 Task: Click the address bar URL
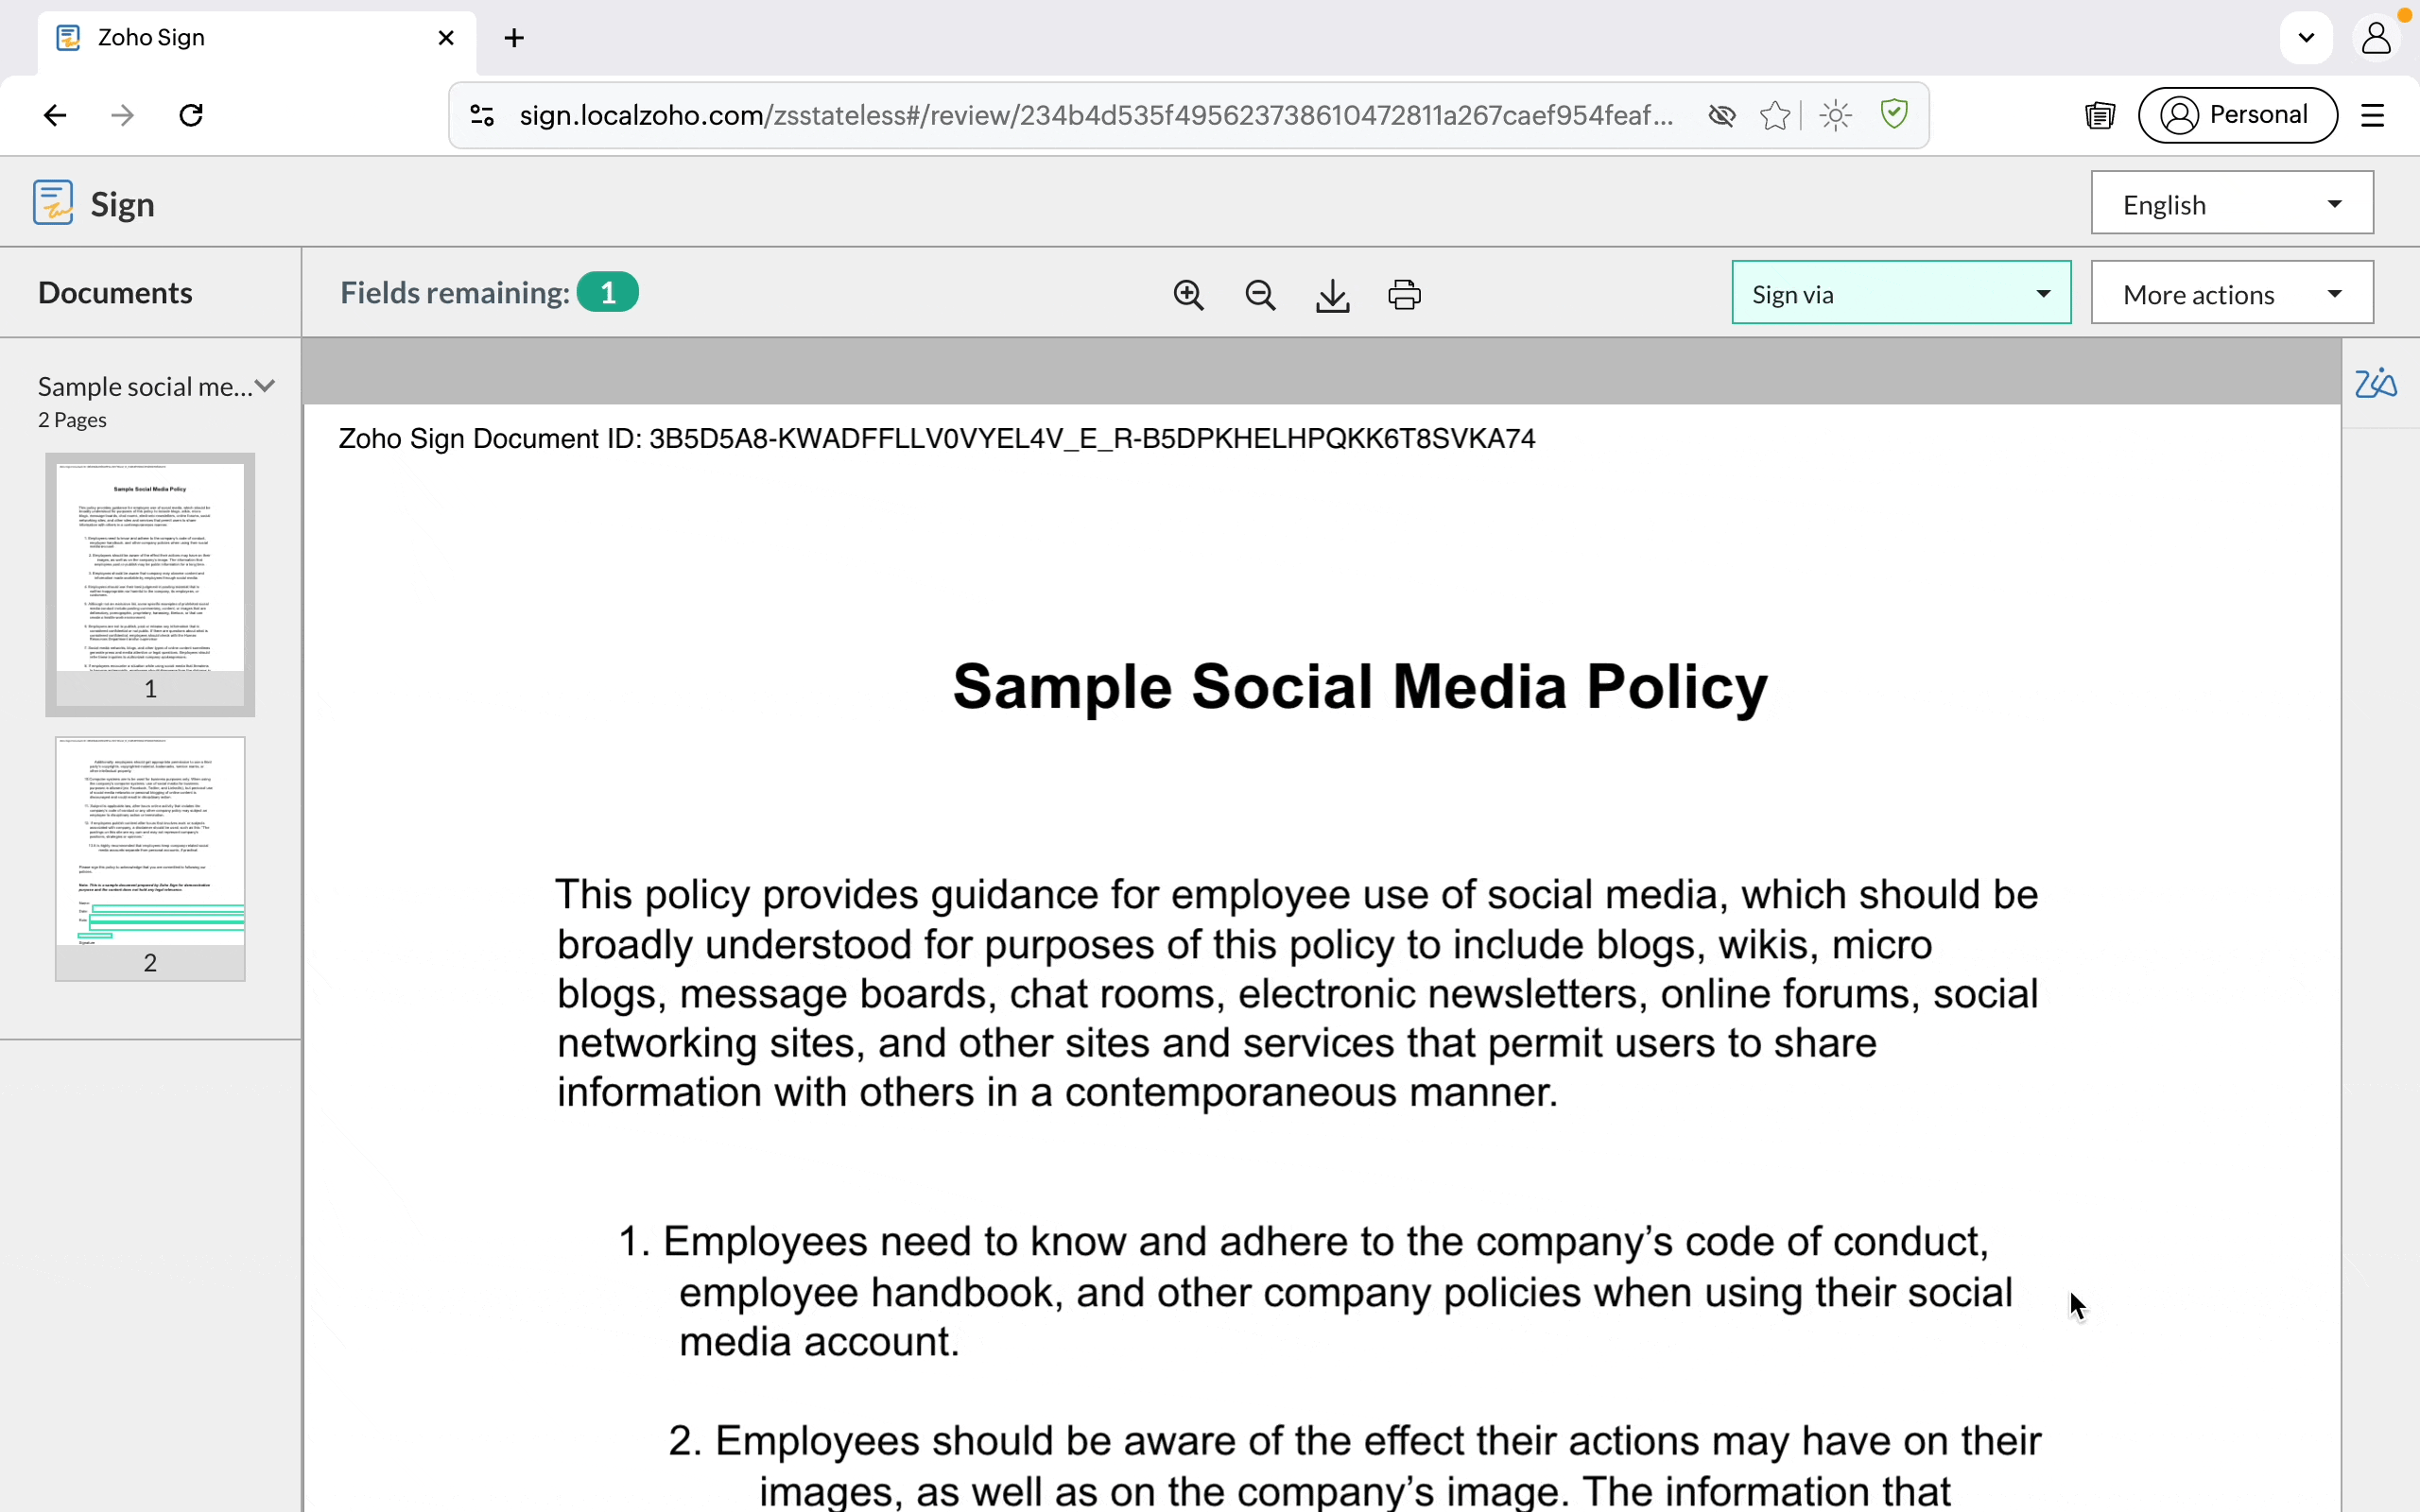(x=1095, y=115)
